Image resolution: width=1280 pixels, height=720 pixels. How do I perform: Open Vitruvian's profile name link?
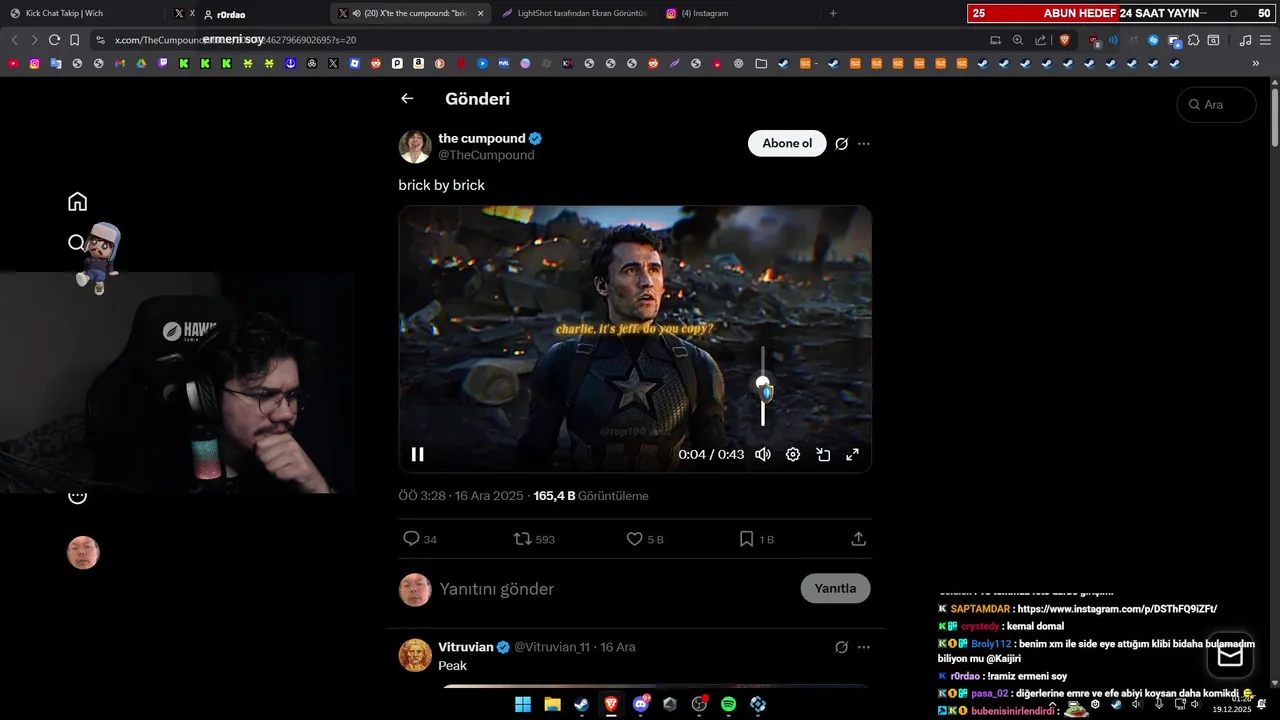point(466,647)
